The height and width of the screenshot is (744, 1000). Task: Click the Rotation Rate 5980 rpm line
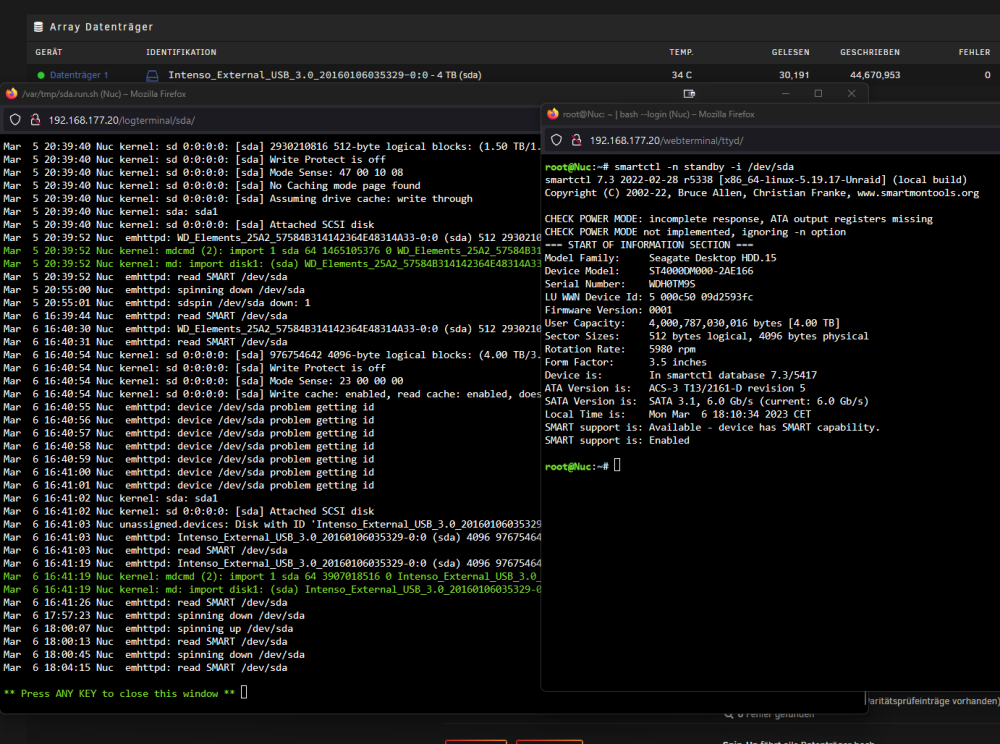(620, 349)
